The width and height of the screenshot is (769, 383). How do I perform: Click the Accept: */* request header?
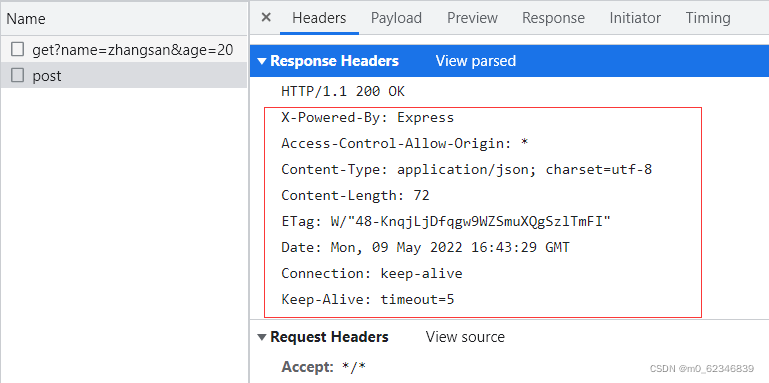pyautogui.click(x=324, y=367)
